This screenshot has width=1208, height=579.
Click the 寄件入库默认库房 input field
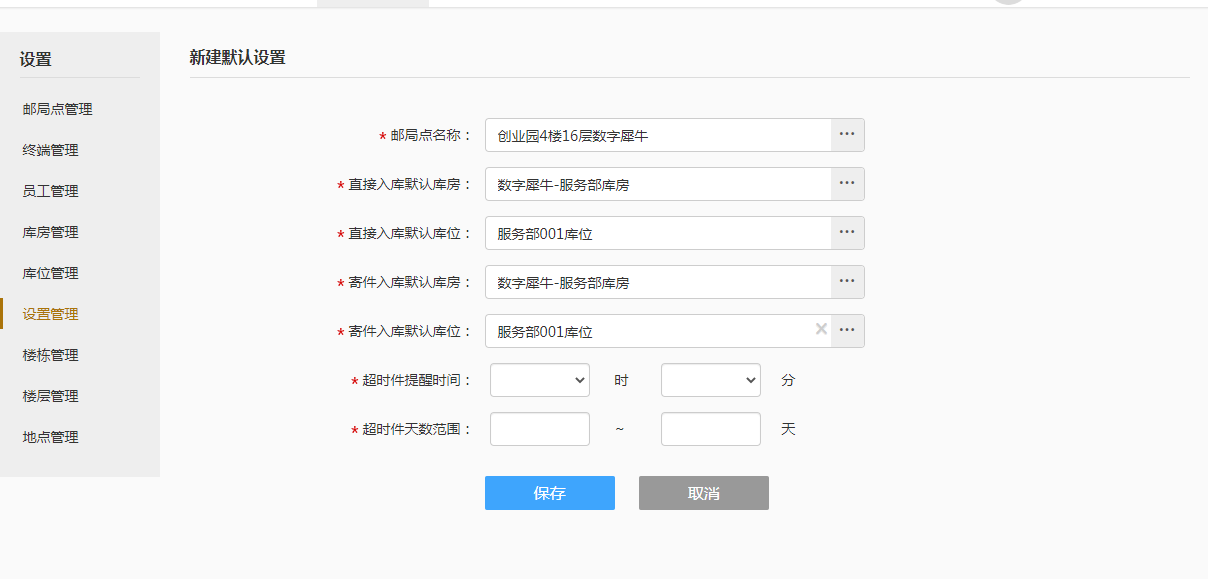point(658,282)
